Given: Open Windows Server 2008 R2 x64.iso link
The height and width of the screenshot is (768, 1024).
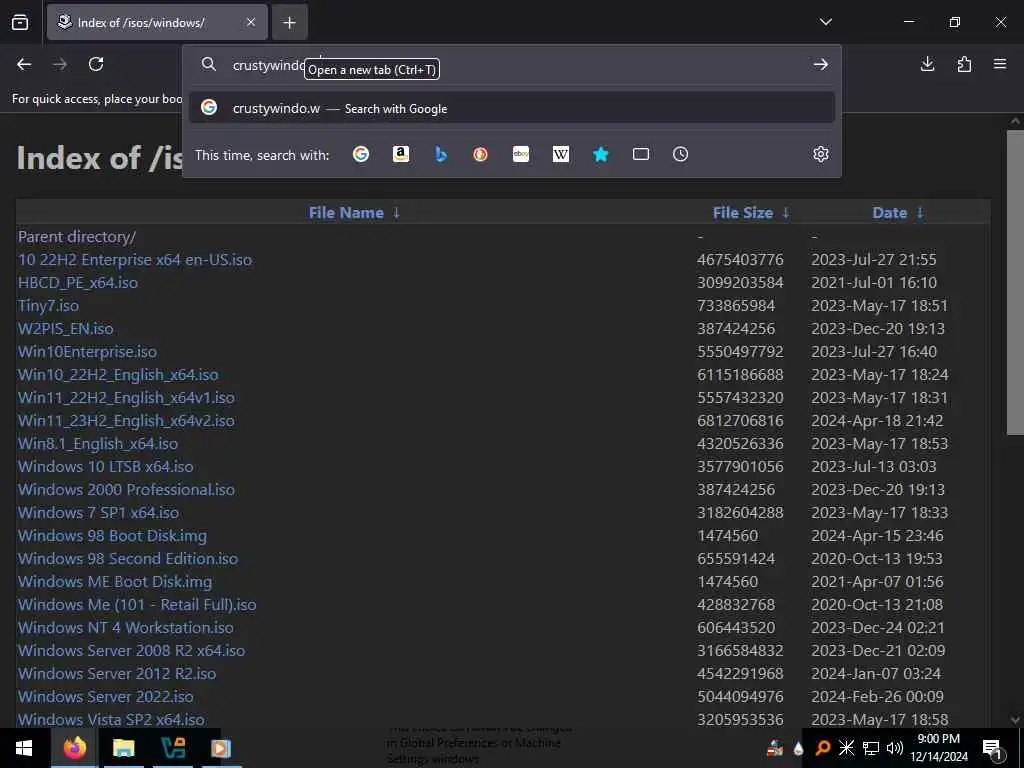Looking at the screenshot, I should click(x=131, y=650).
